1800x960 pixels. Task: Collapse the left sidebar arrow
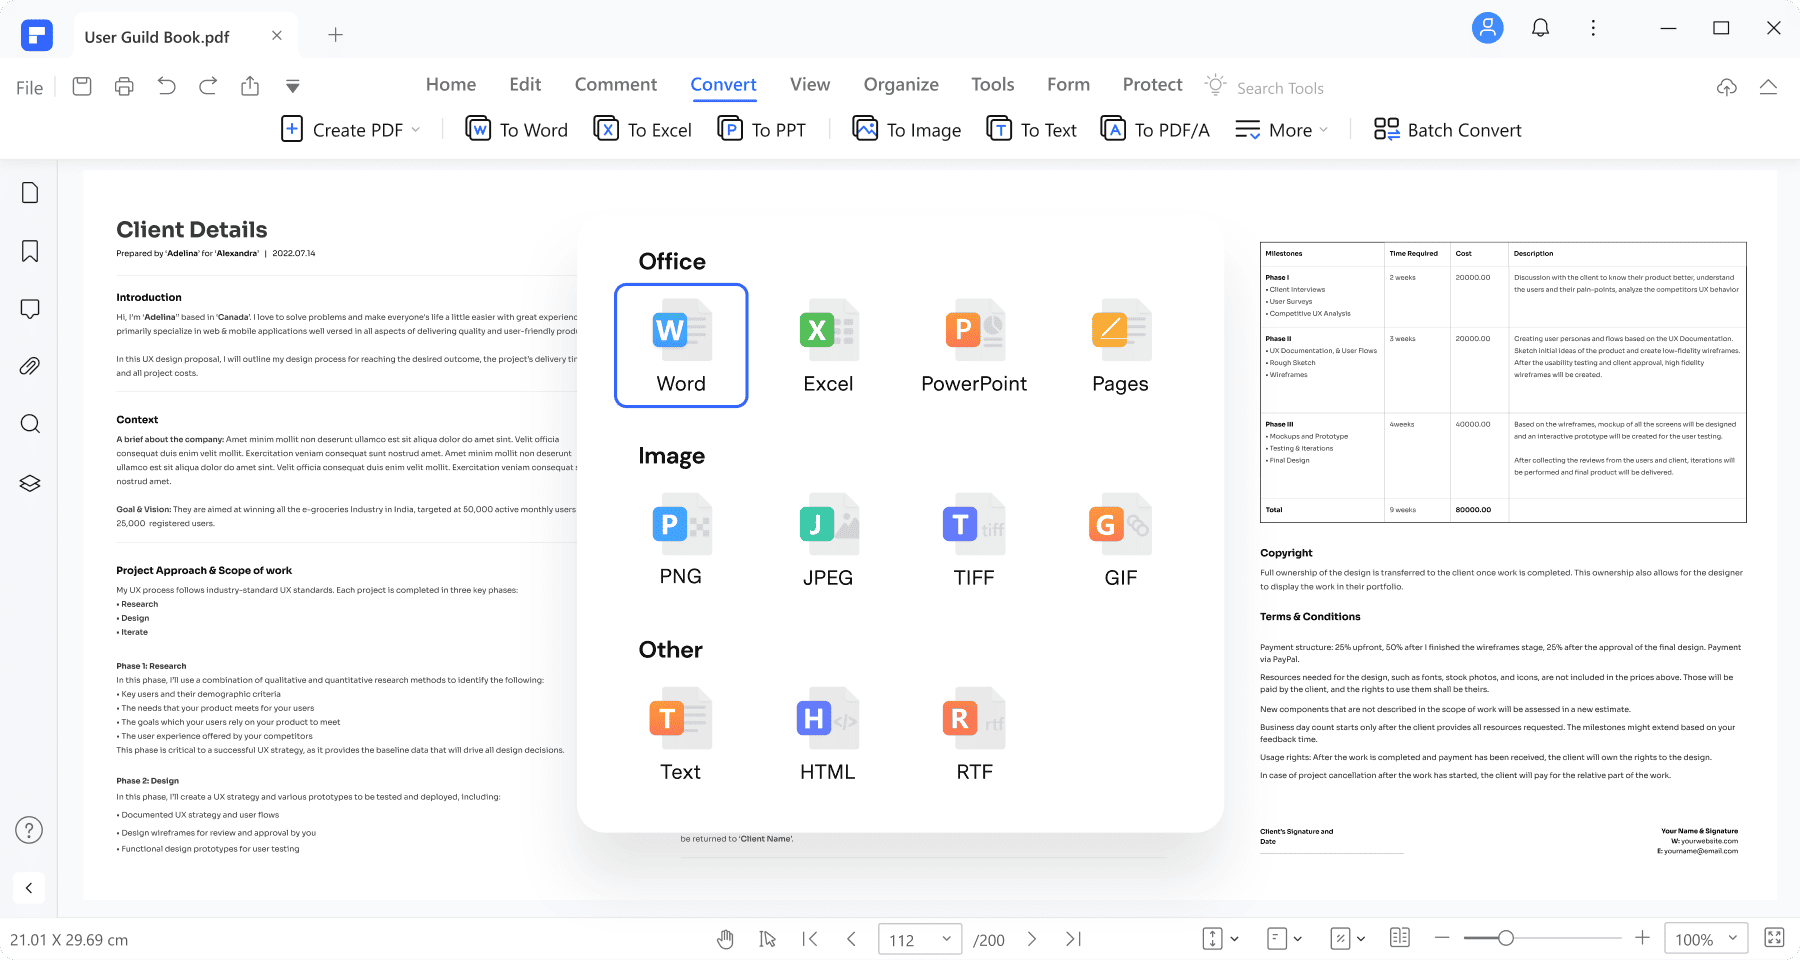tap(29, 888)
